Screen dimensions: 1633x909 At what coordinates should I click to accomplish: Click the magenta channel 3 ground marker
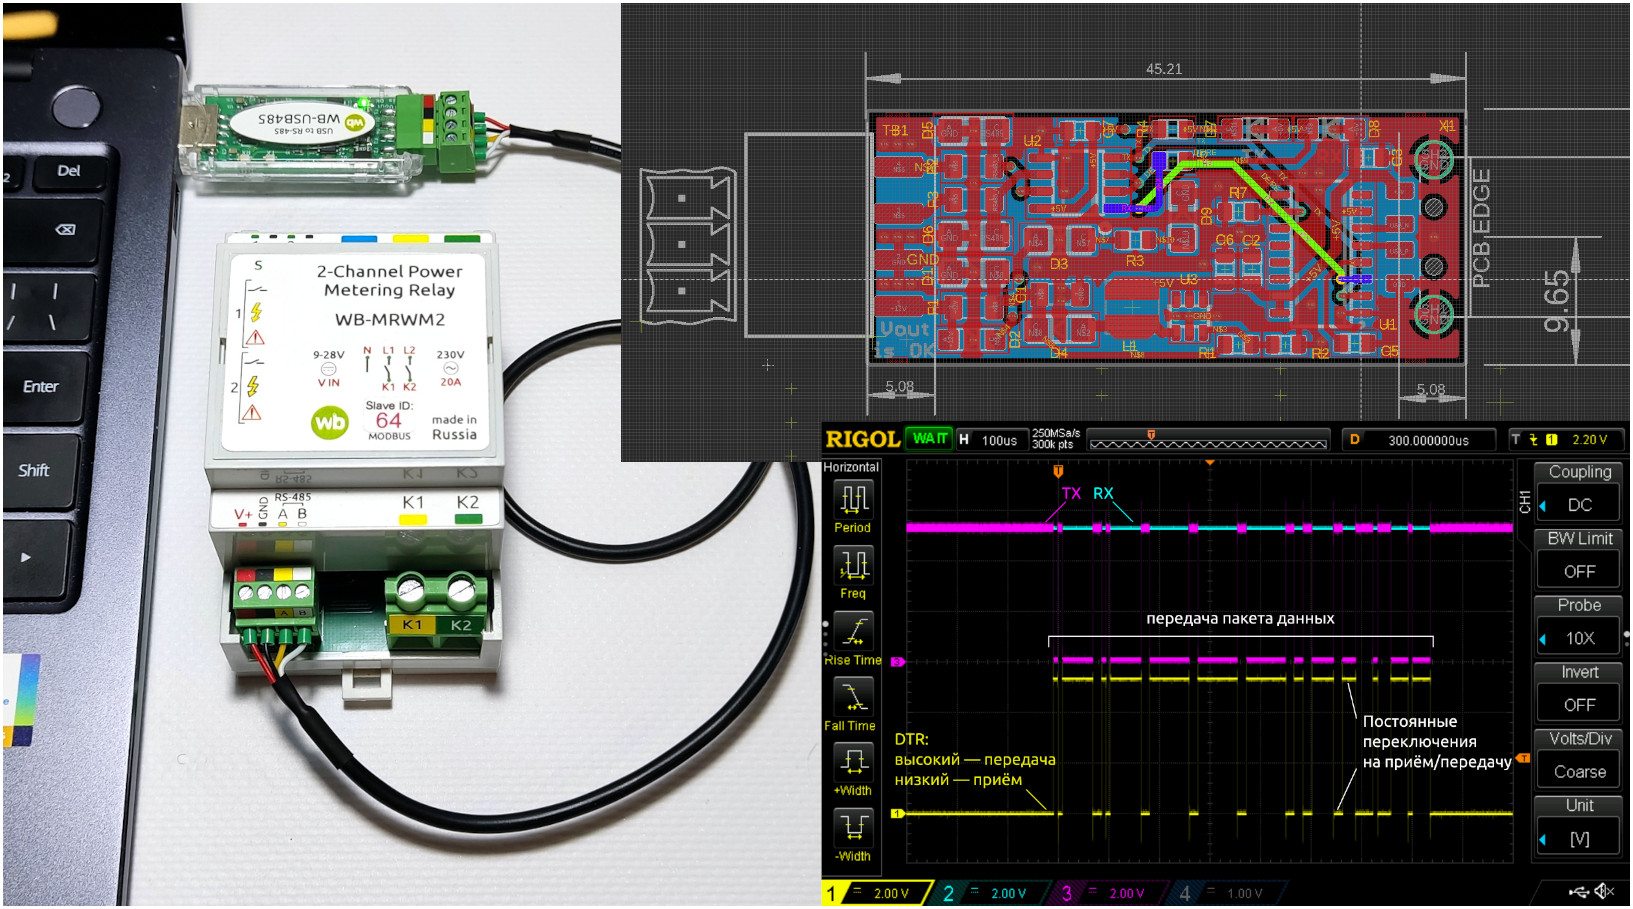click(897, 662)
